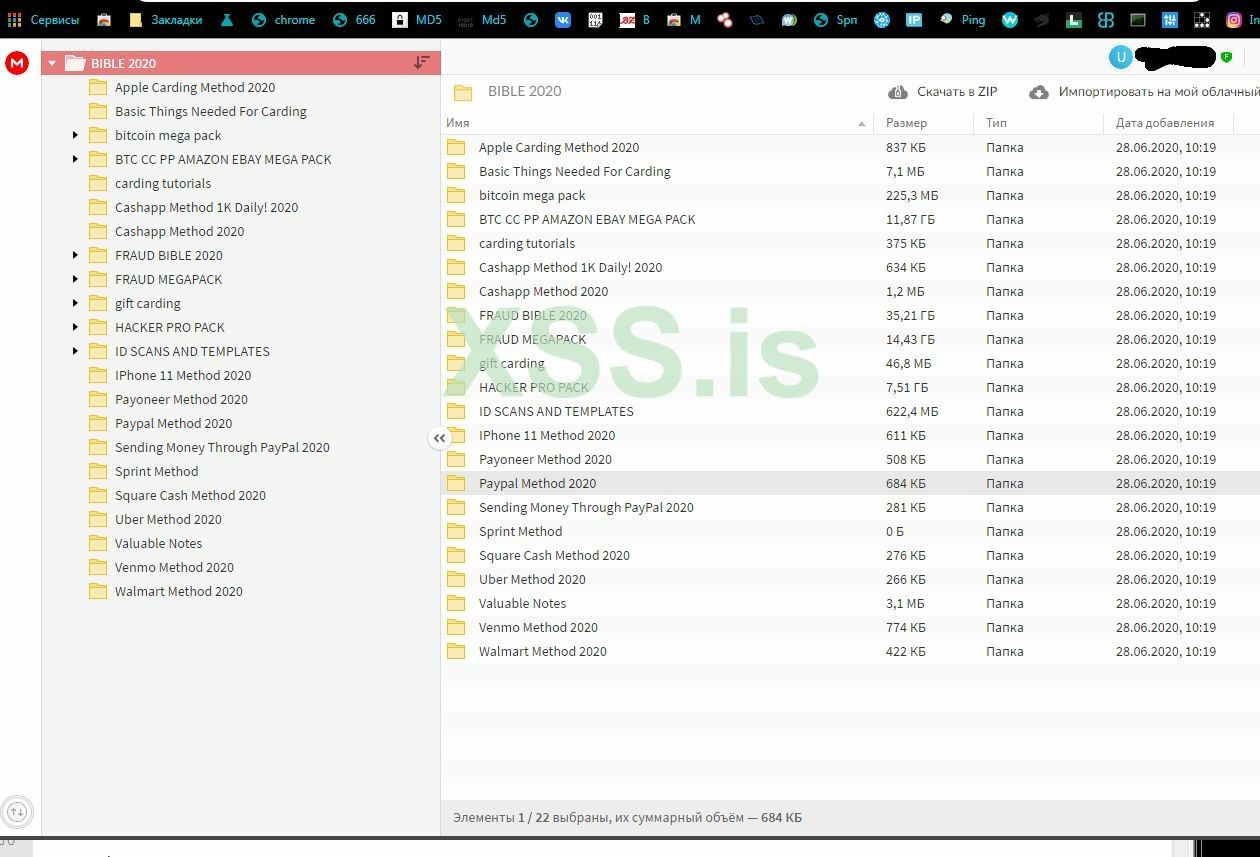The height and width of the screenshot is (857, 1260).
Task: Click folder icon of Valuable Notes in tree
Action: (98, 543)
